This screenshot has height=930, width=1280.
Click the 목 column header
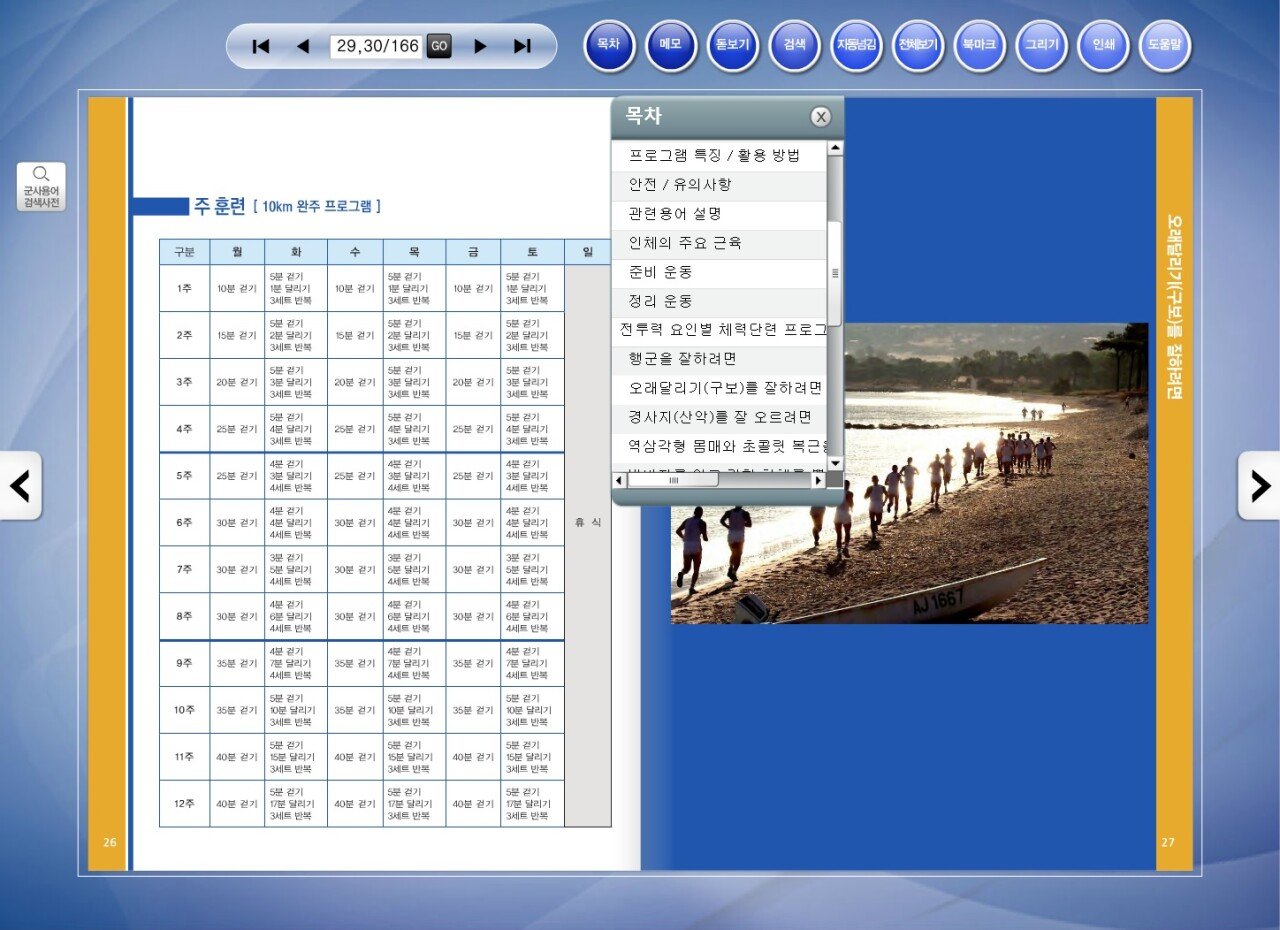pyautogui.click(x=414, y=252)
